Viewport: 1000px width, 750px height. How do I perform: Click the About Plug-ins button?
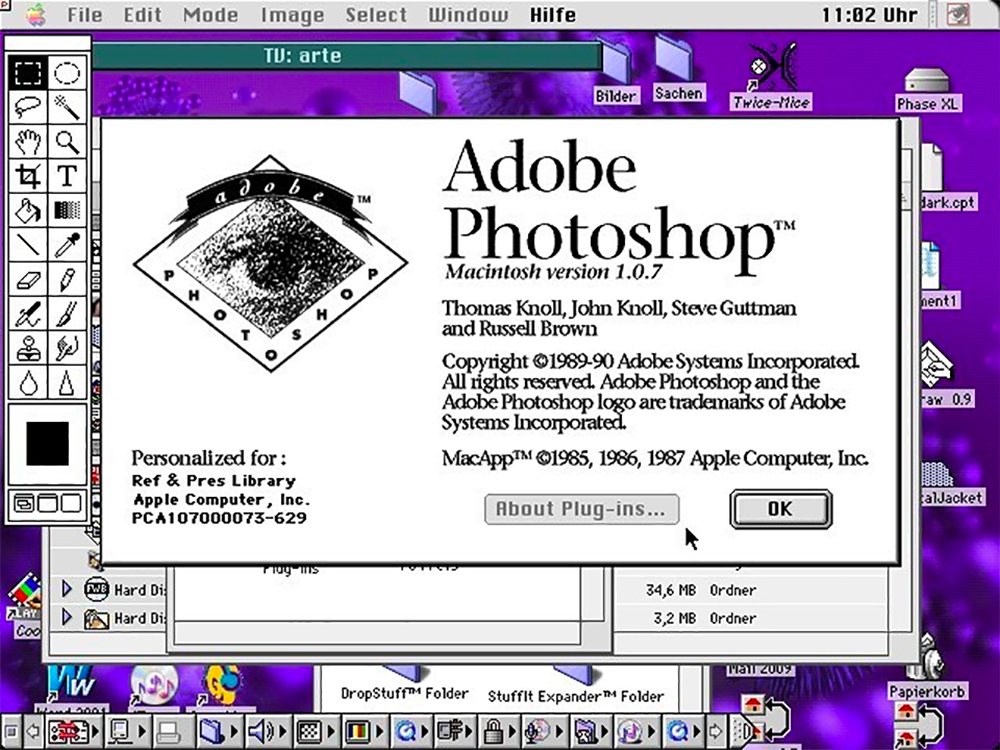point(582,509)
